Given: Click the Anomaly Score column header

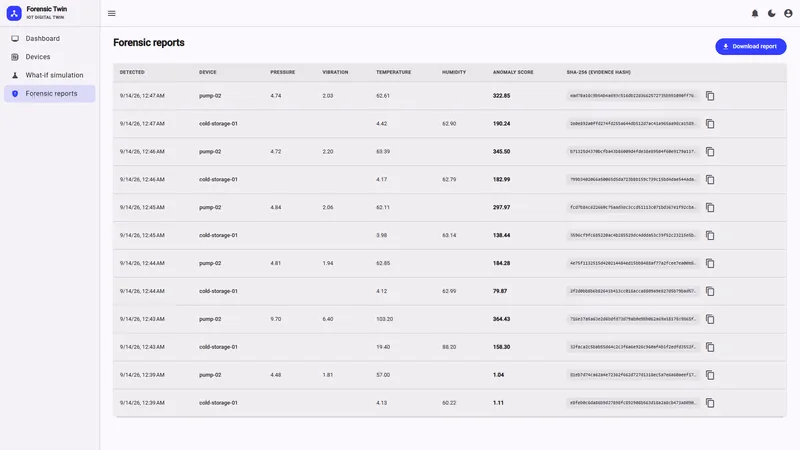Looking at the screenshot, I should click(x=513, y=72).
